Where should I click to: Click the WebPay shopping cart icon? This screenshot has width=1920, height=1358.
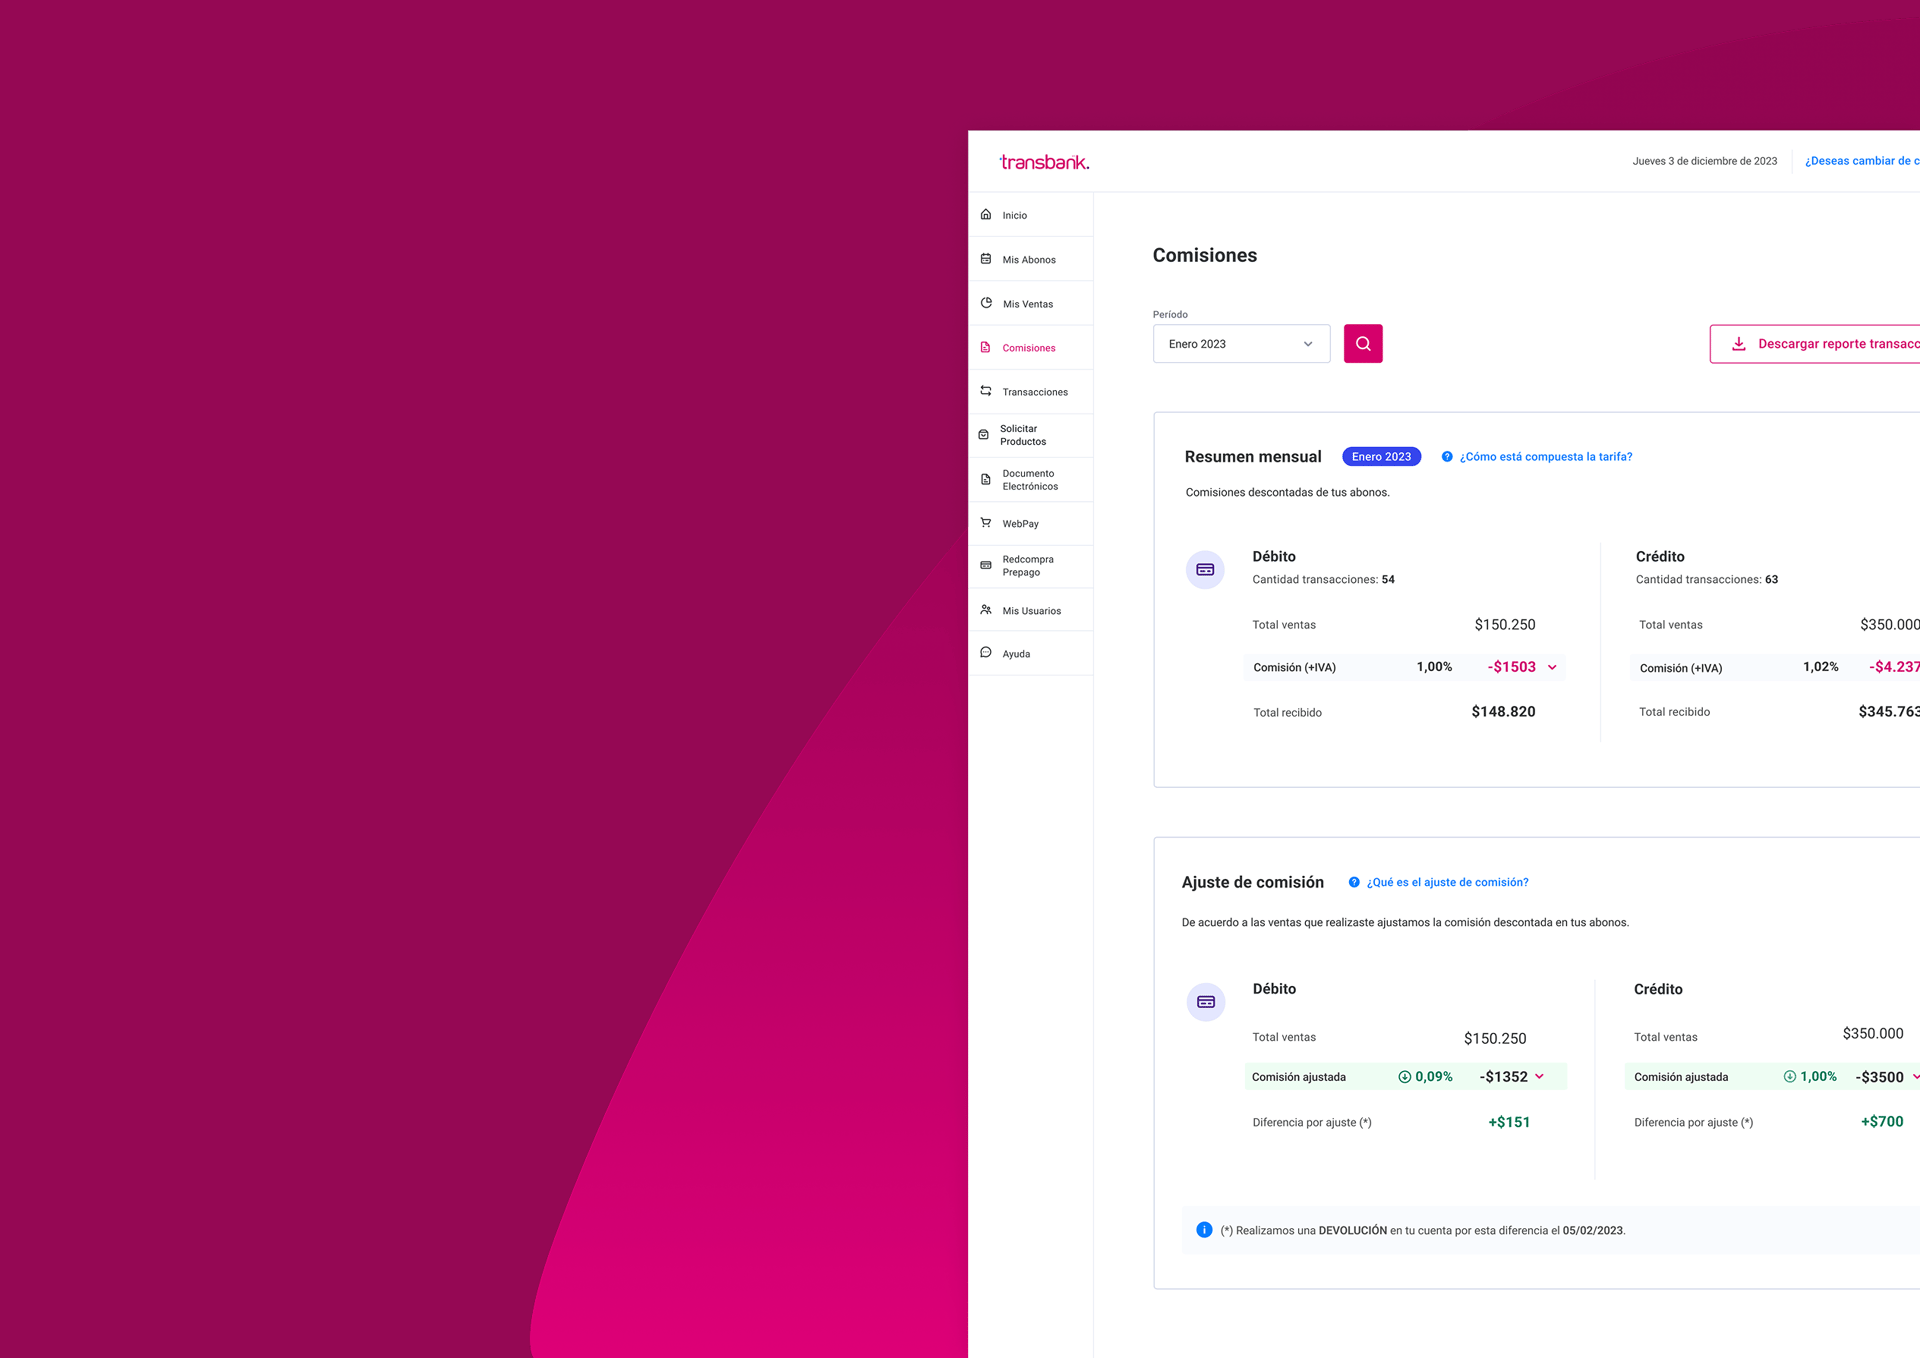click(986, 523)
